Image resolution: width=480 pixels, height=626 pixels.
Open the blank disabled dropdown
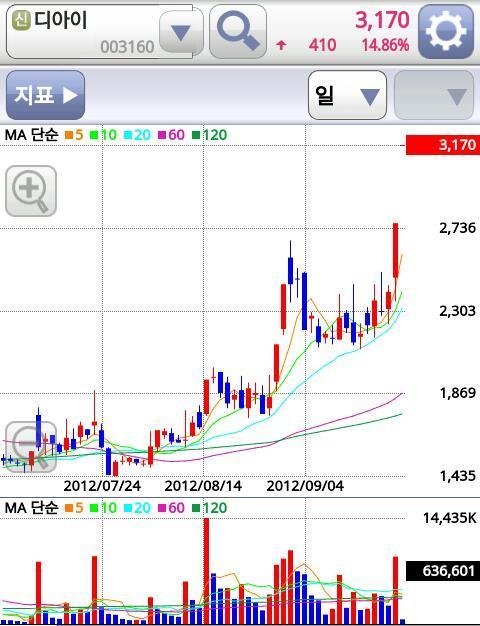(x=434, y=95)
